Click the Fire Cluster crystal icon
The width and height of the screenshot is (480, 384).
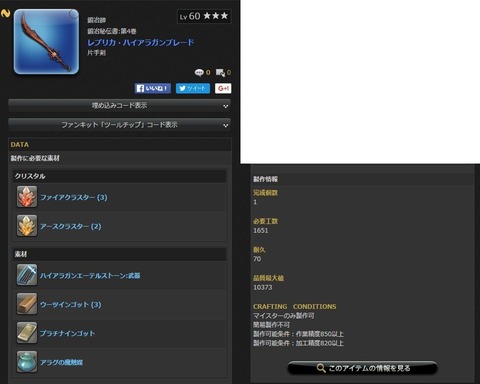pos(27,197)
